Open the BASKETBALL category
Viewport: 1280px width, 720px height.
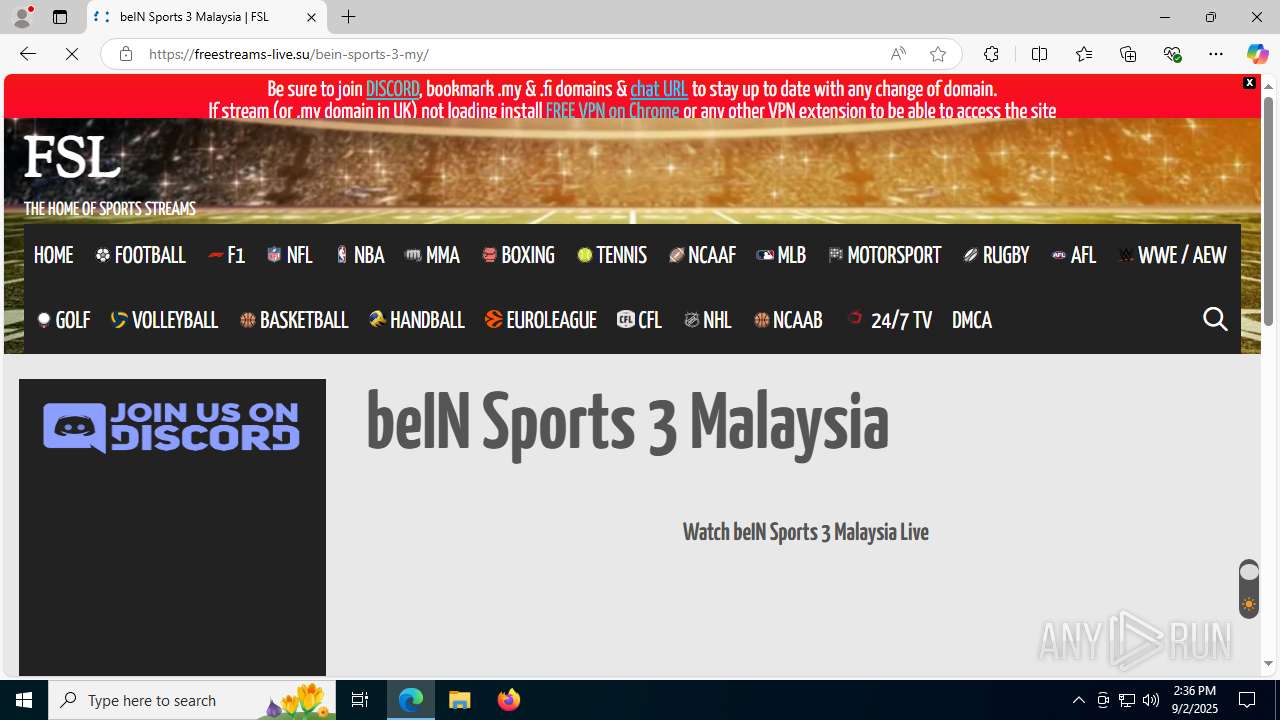pos(294,320)
